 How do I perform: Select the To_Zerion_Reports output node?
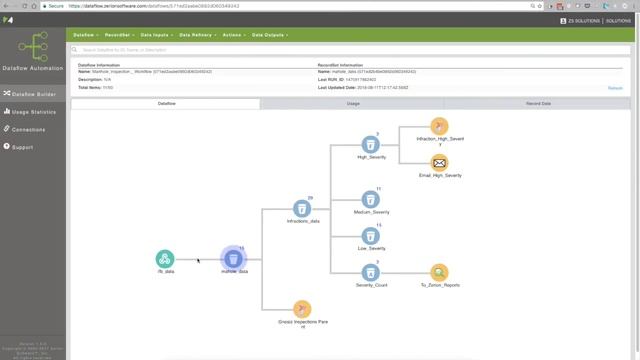(439, 273)
